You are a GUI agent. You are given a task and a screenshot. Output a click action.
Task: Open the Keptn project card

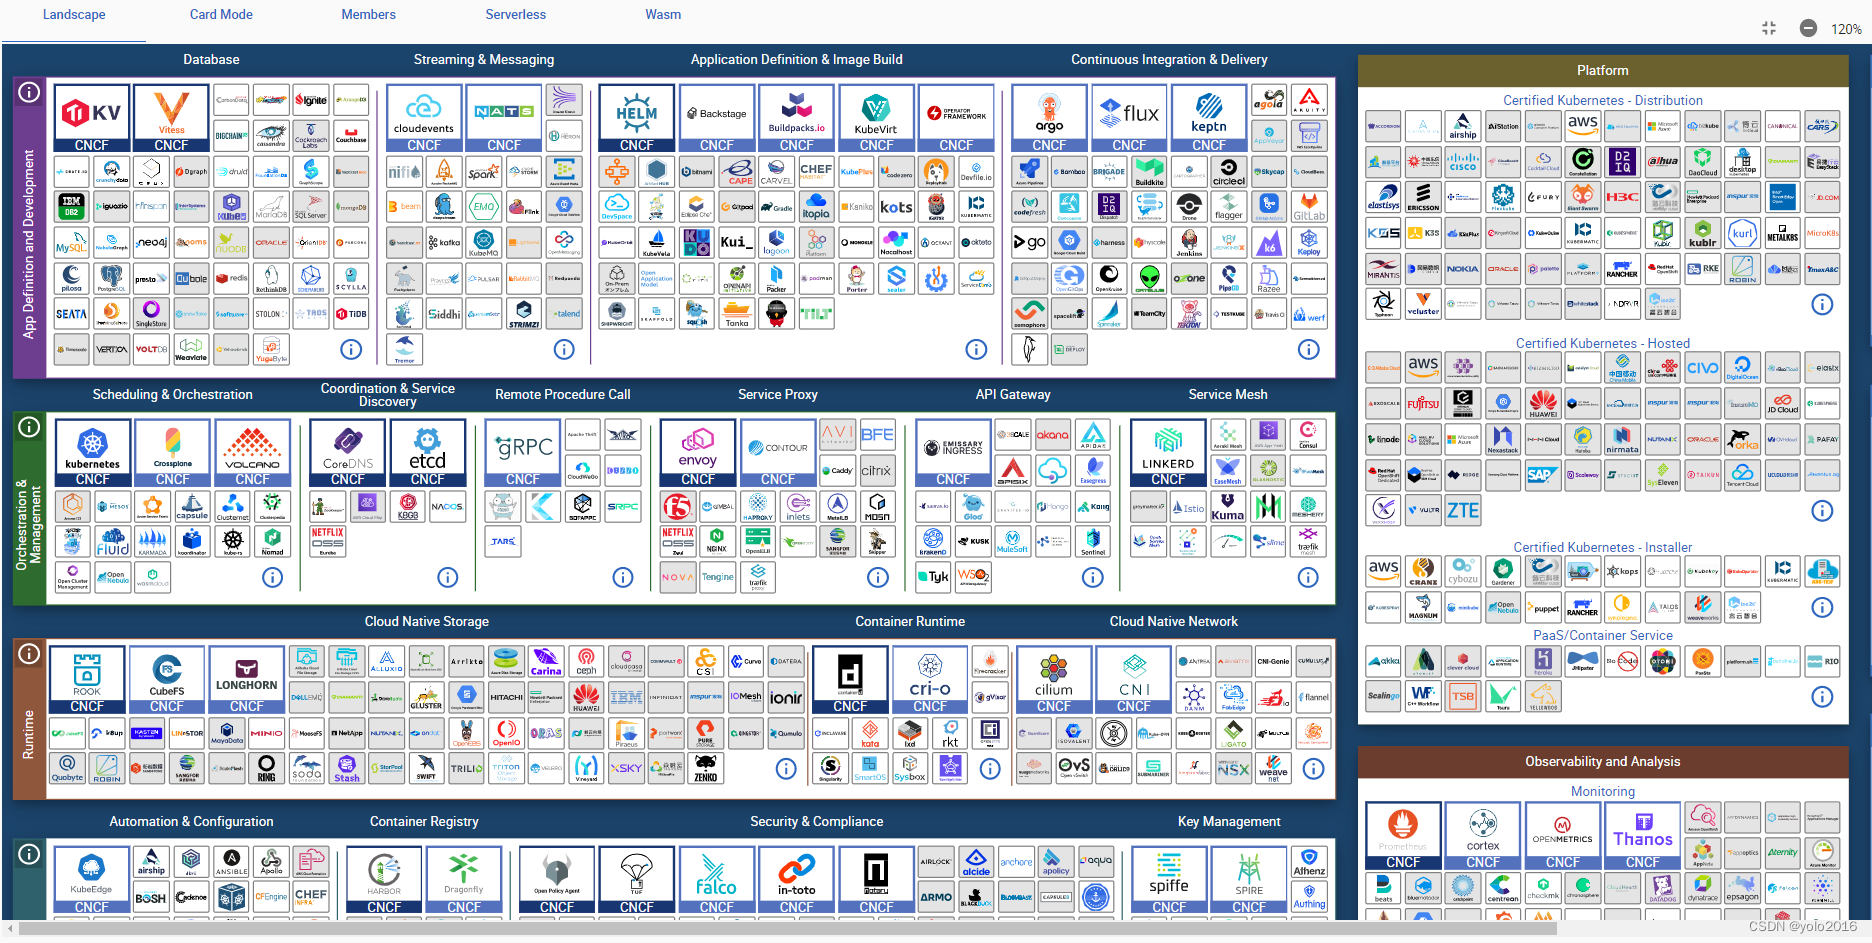pyautogui.click(x=1209, y=118)
